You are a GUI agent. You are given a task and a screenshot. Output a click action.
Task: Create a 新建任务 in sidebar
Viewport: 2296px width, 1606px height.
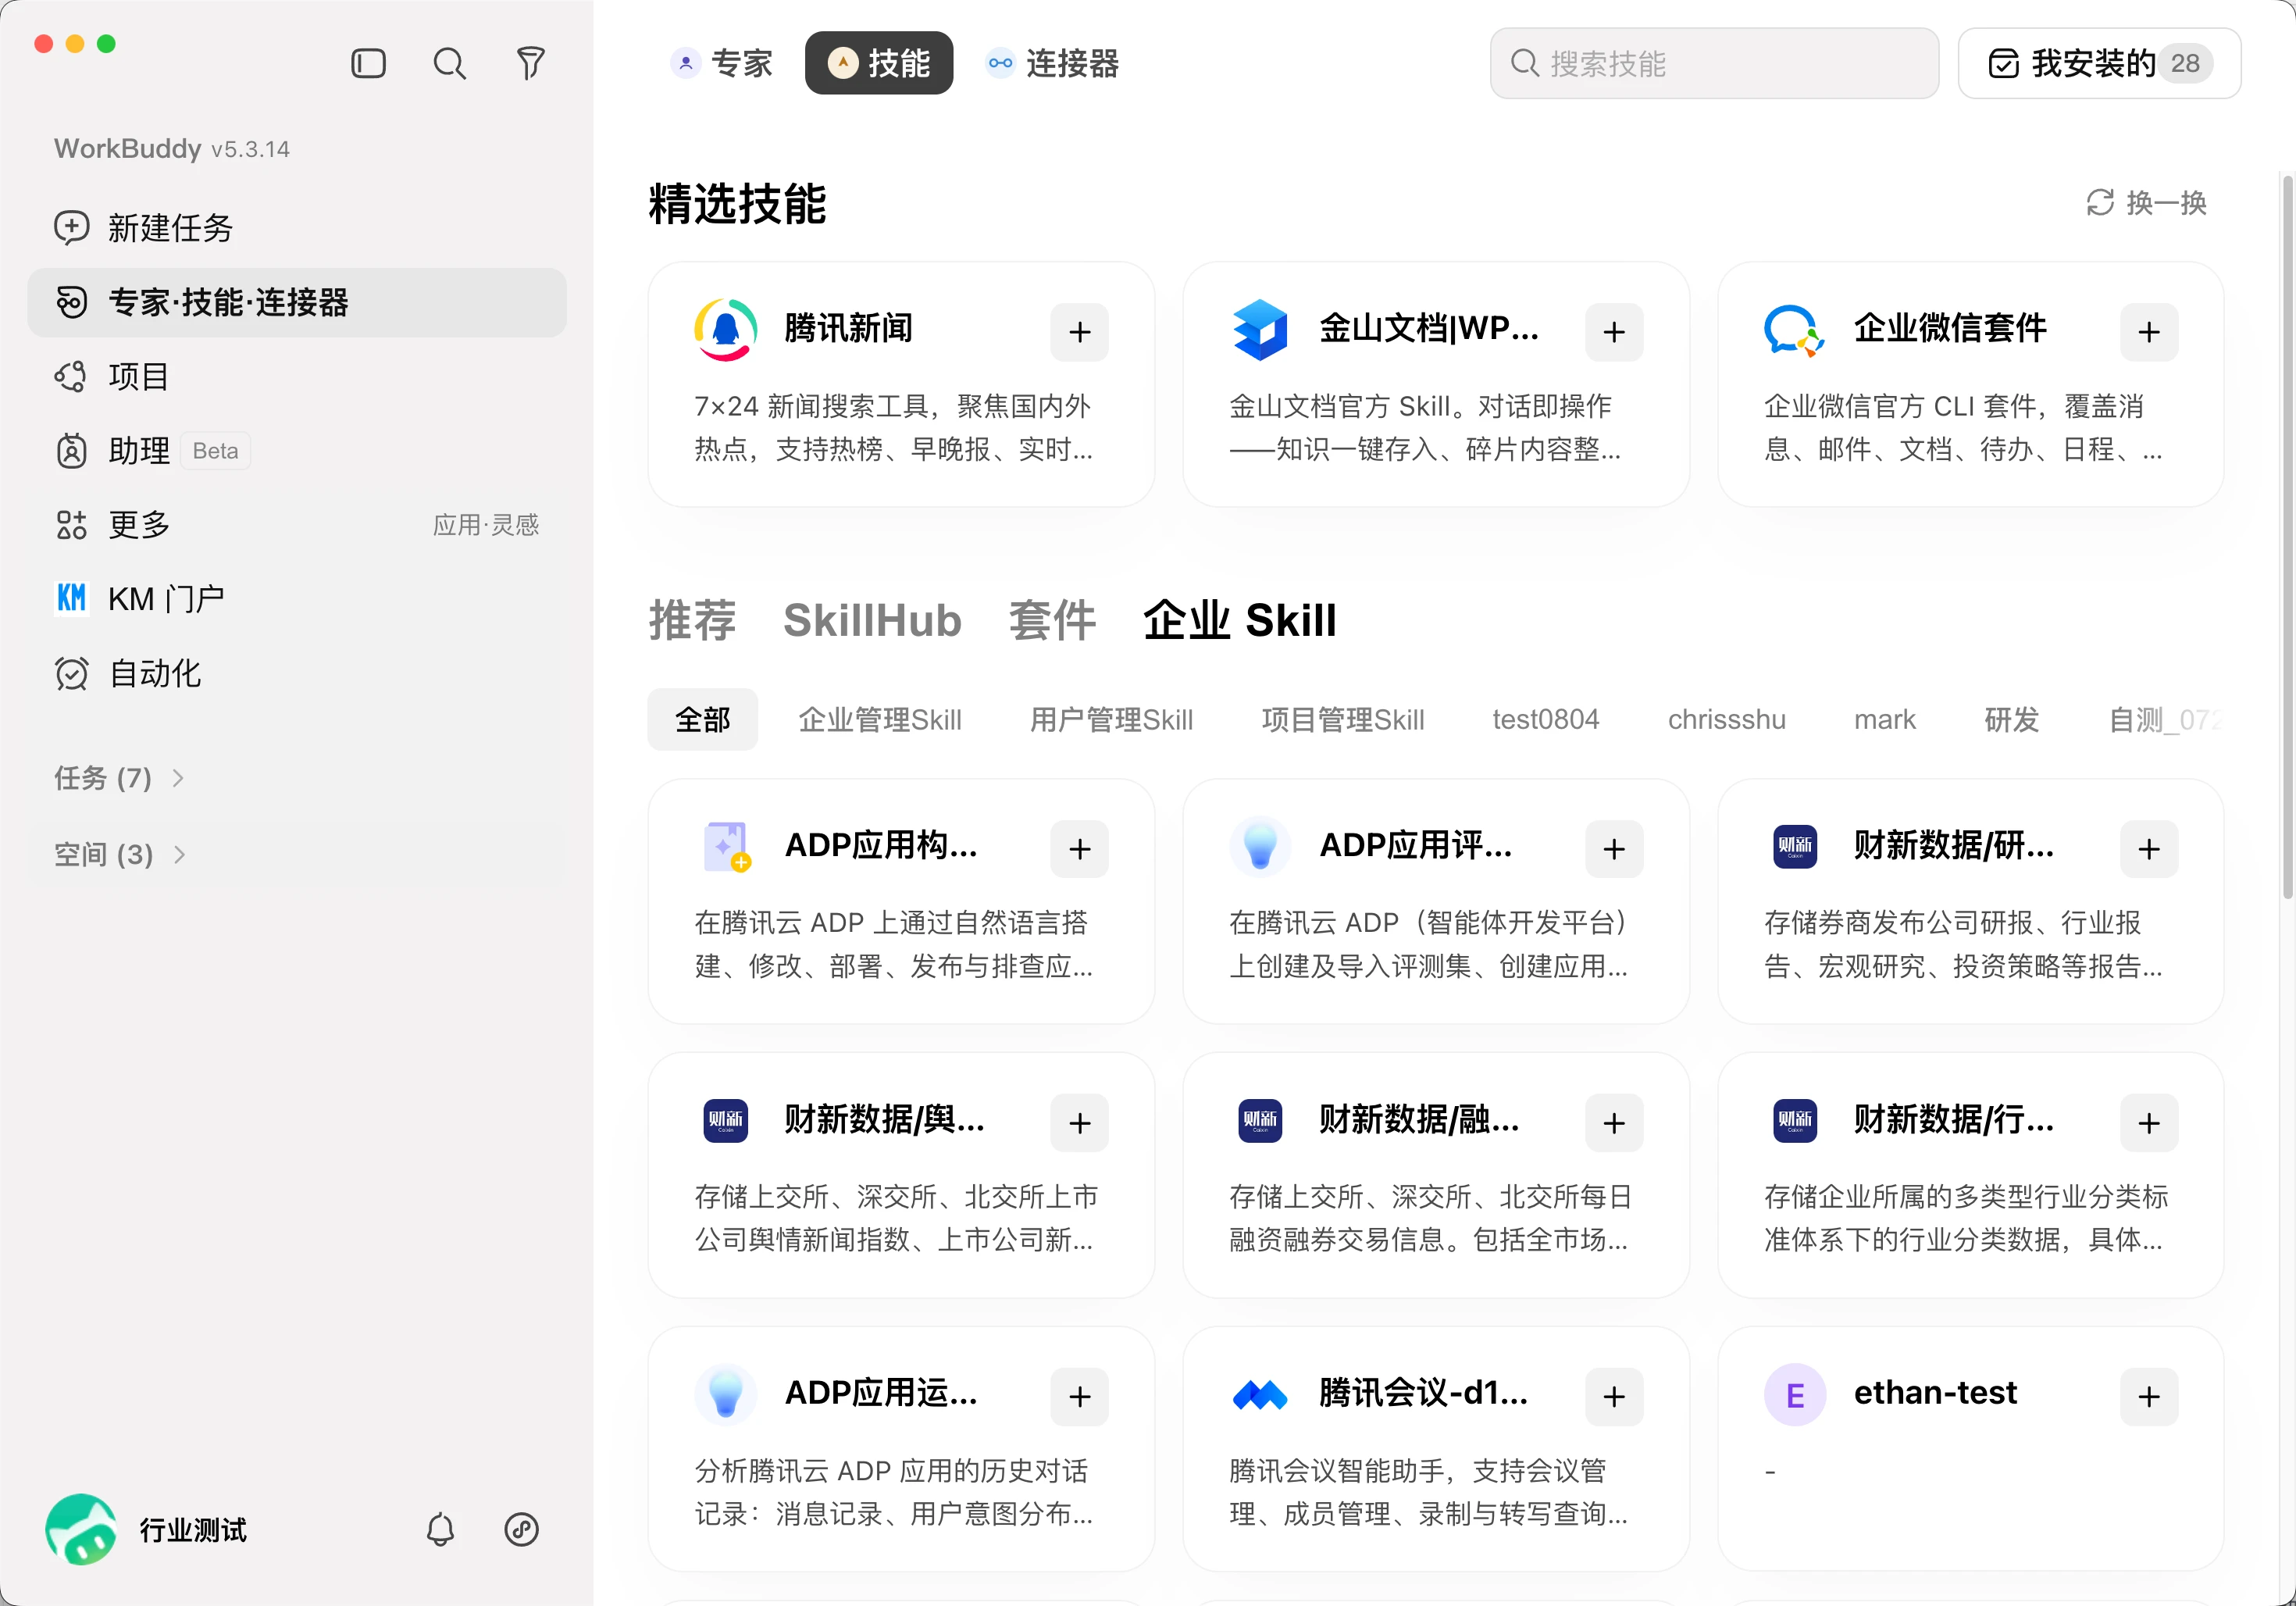click(296, 228)
